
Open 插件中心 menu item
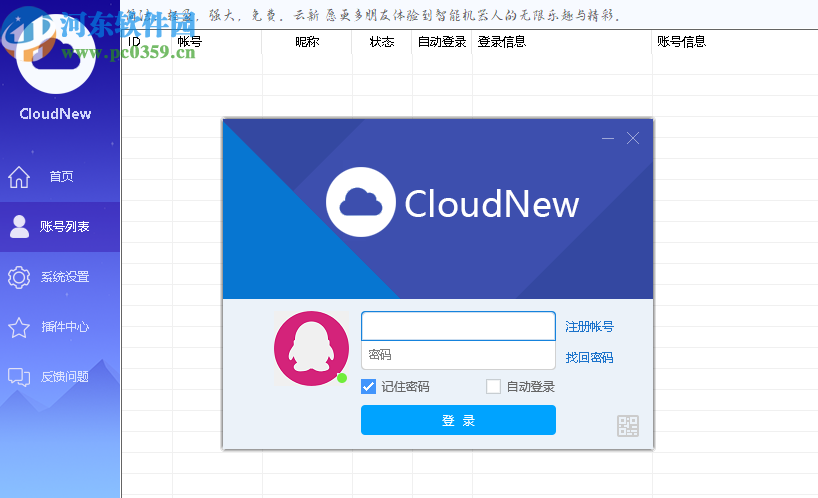pos(60,327)
